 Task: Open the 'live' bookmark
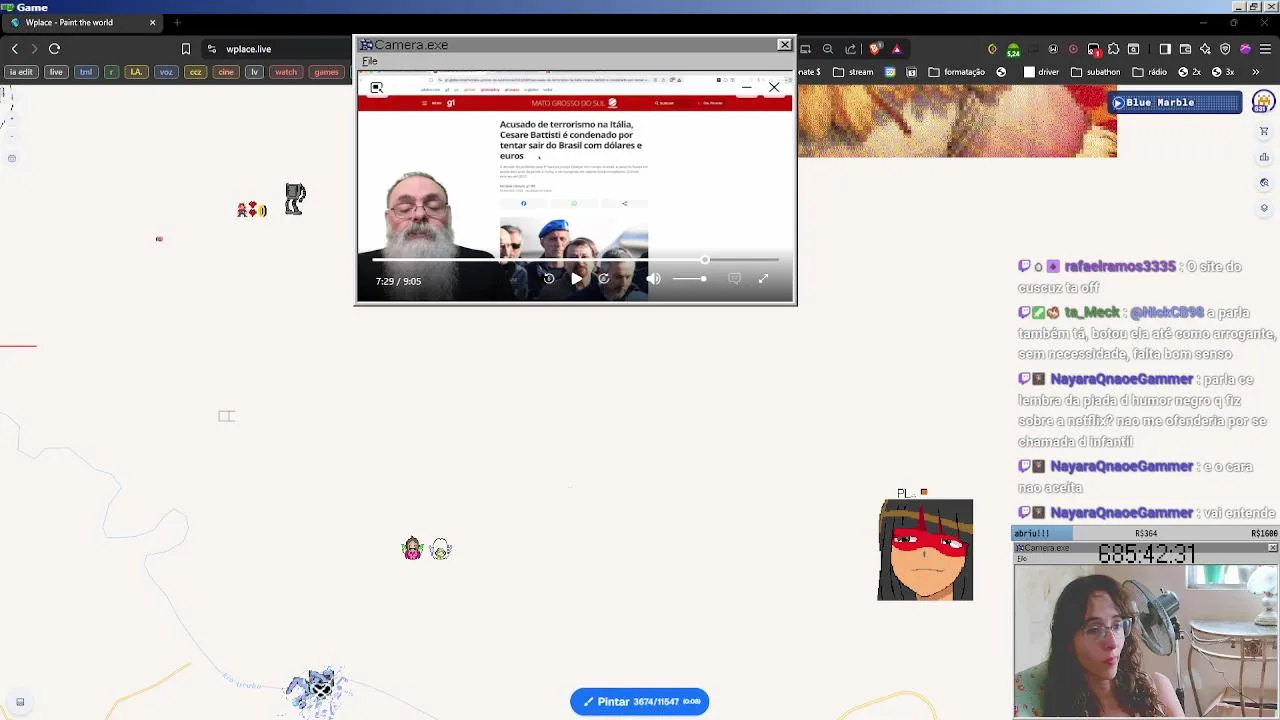(56, 72)
